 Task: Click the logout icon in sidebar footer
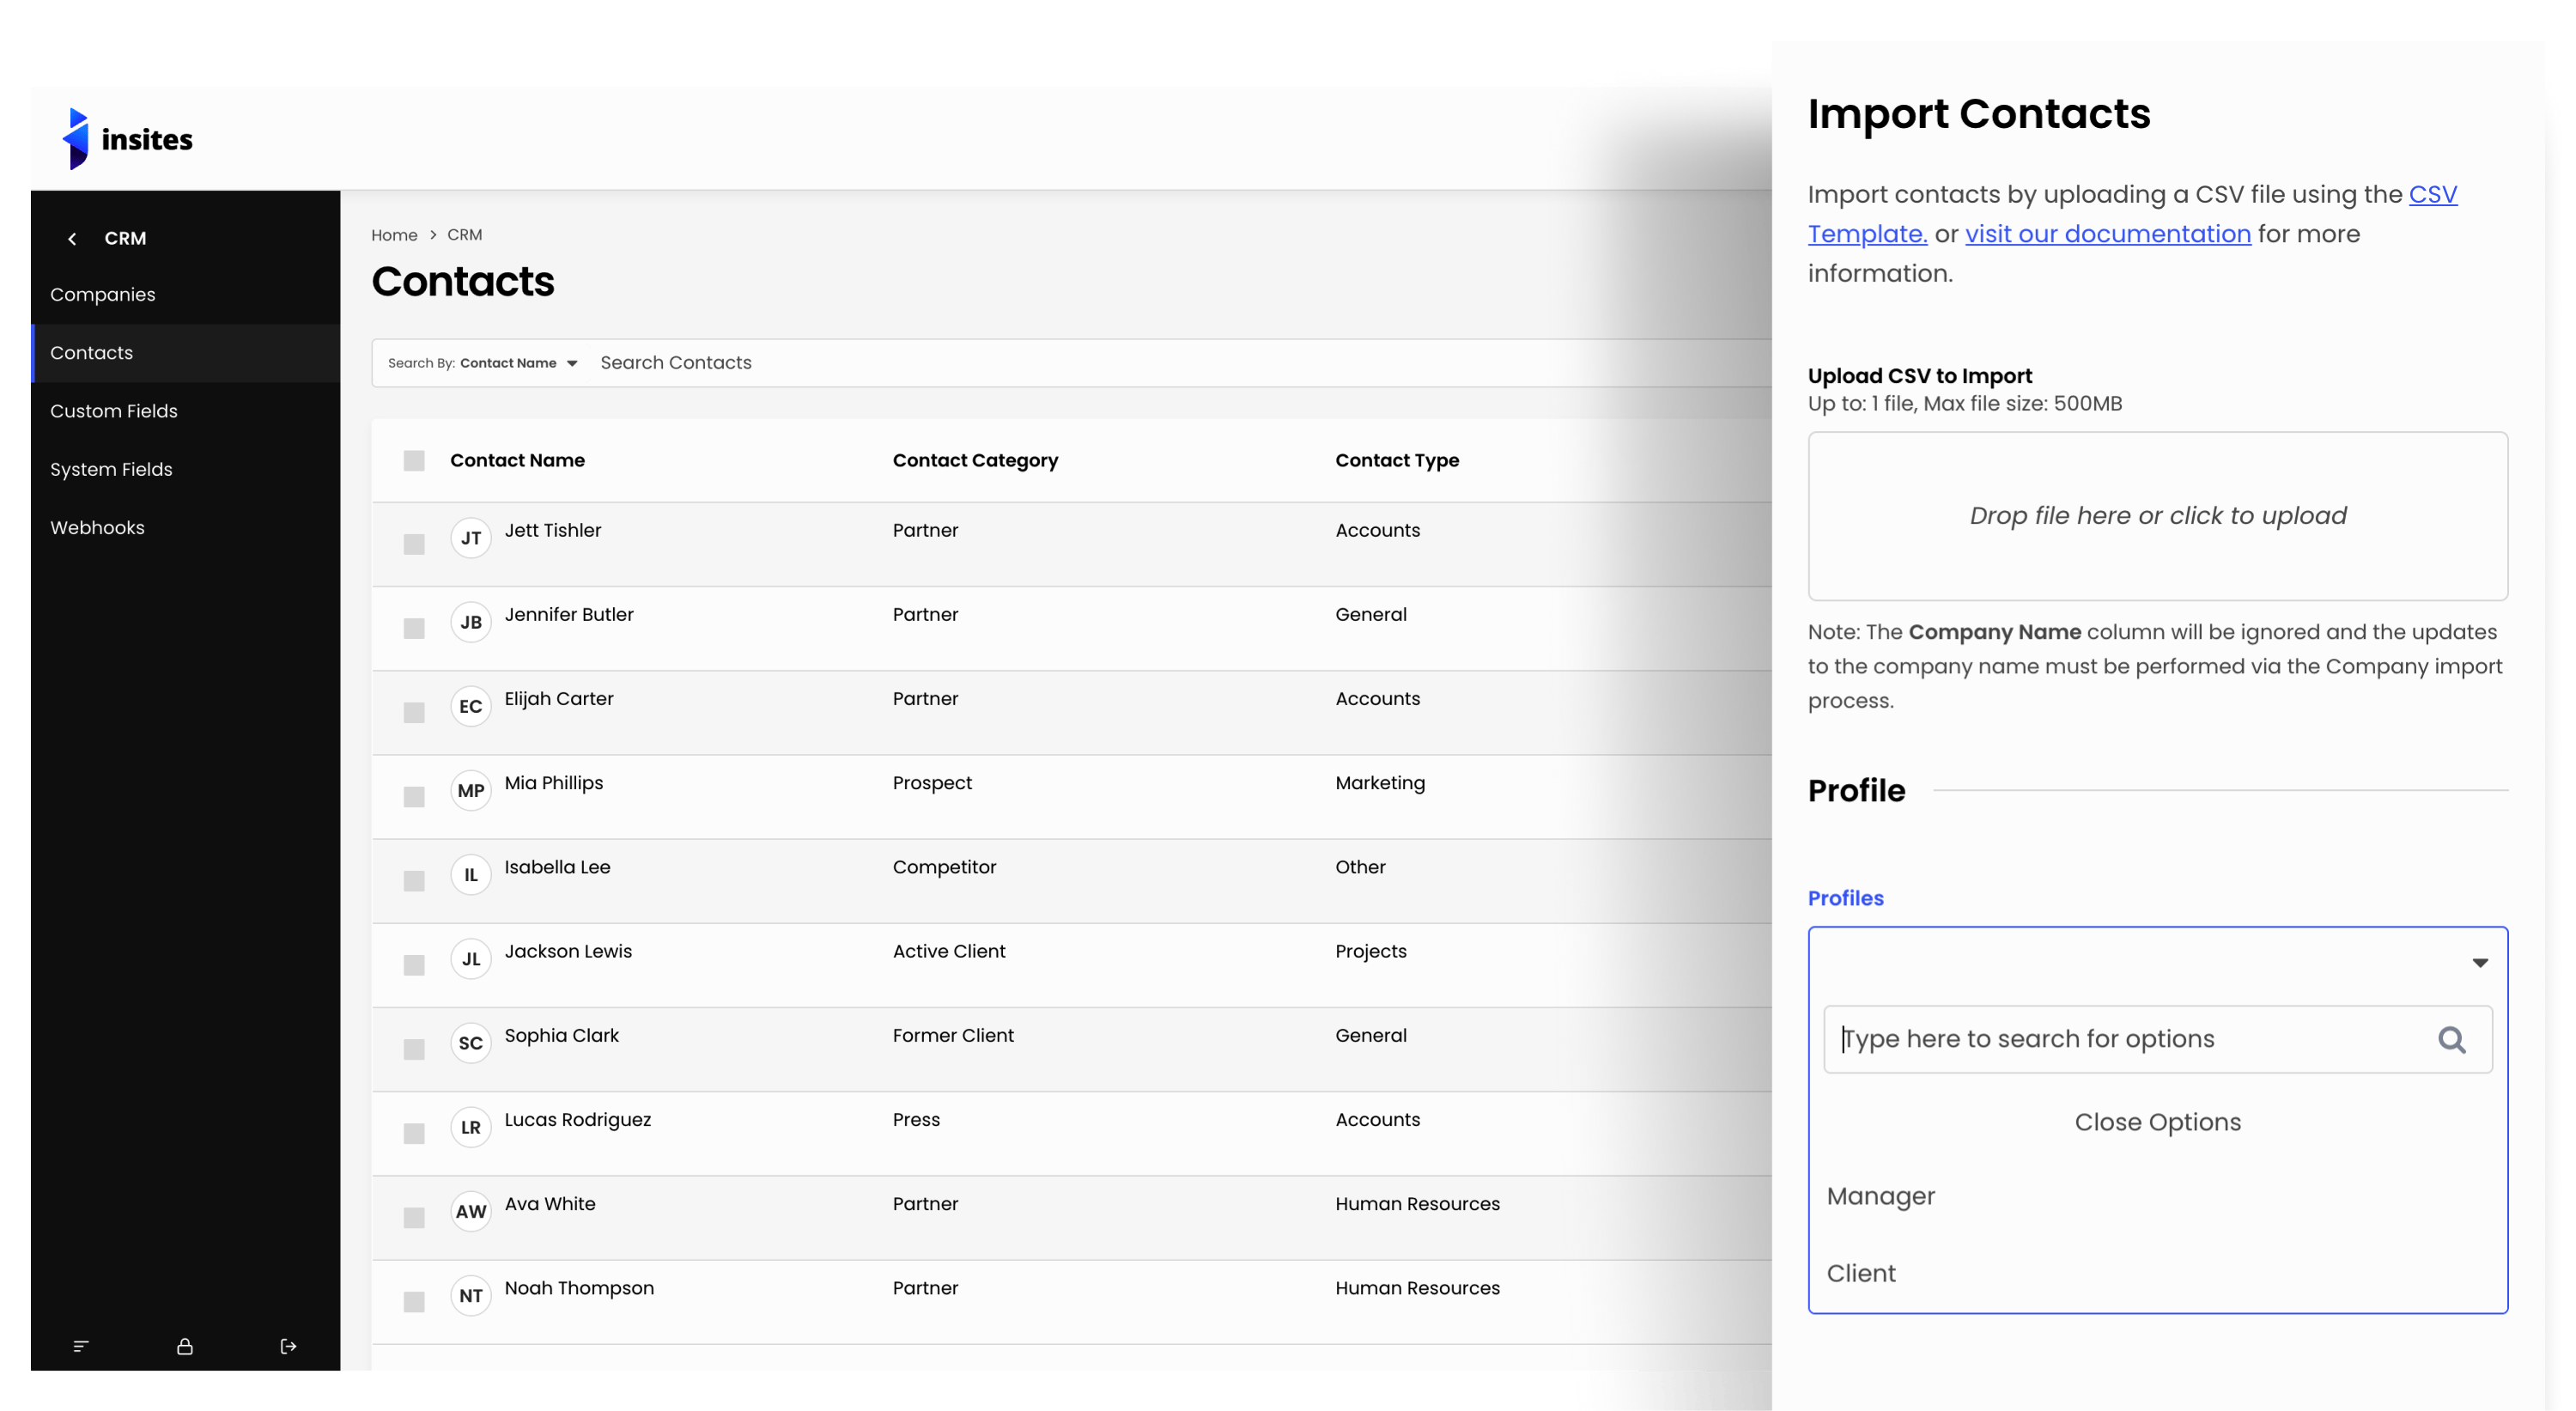point(288,1346)
